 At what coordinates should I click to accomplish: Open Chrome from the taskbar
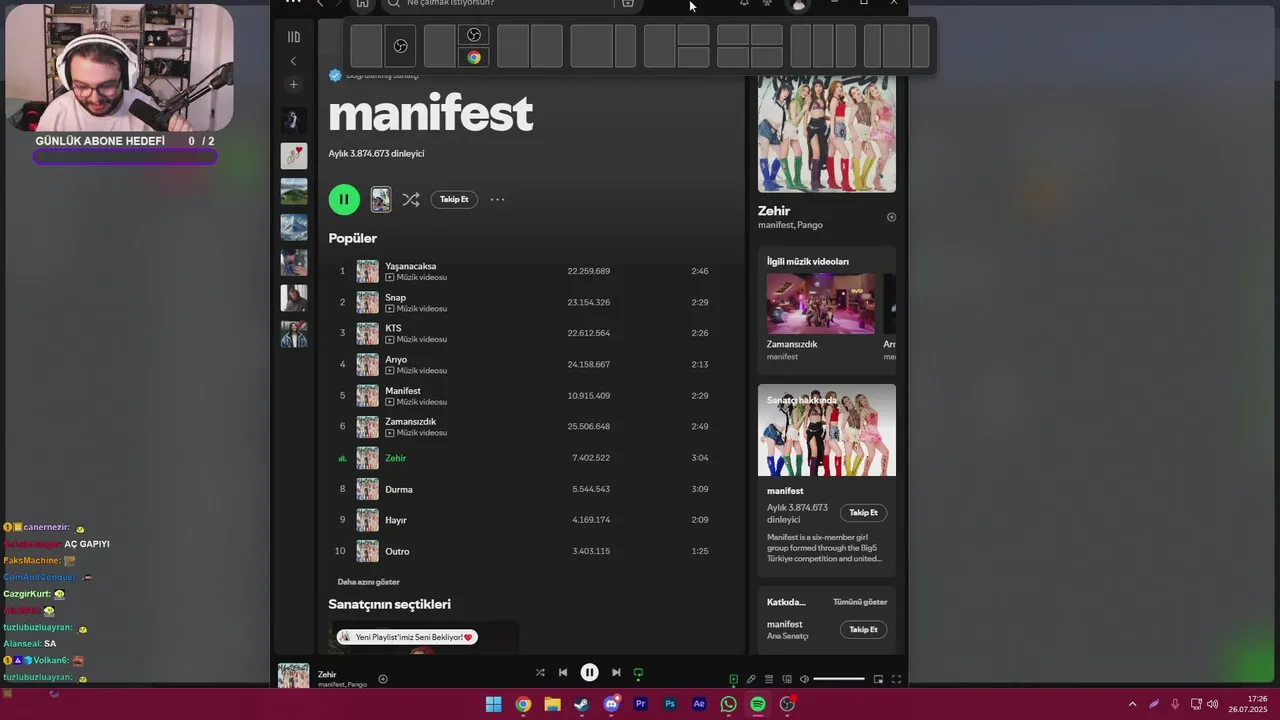(523, 704)
